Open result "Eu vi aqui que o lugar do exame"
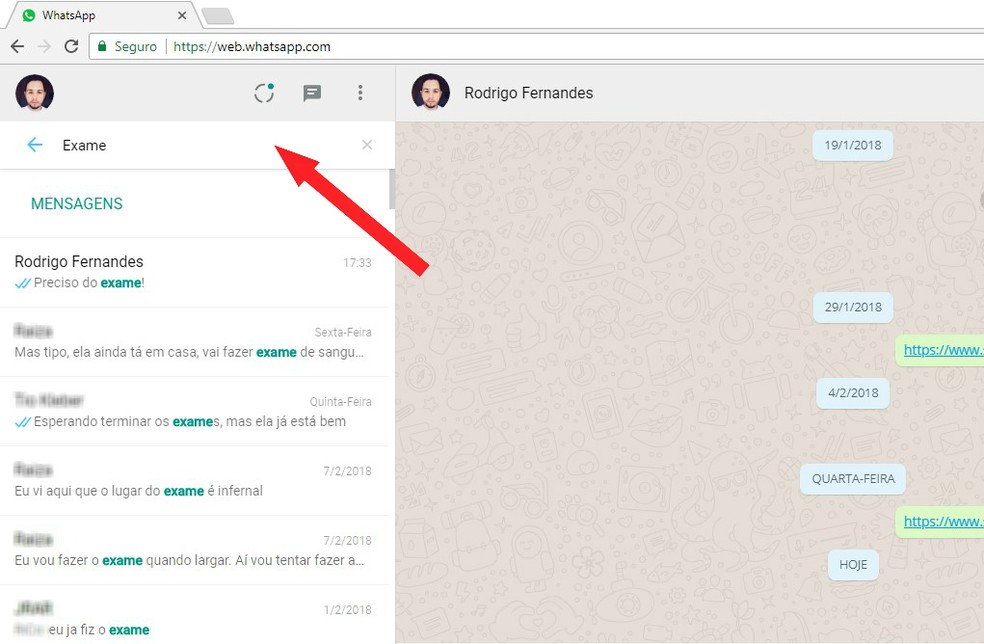Image resolution: width=984 pixels, height=644 pixels. pyautogui.click(x=194, y=481)
